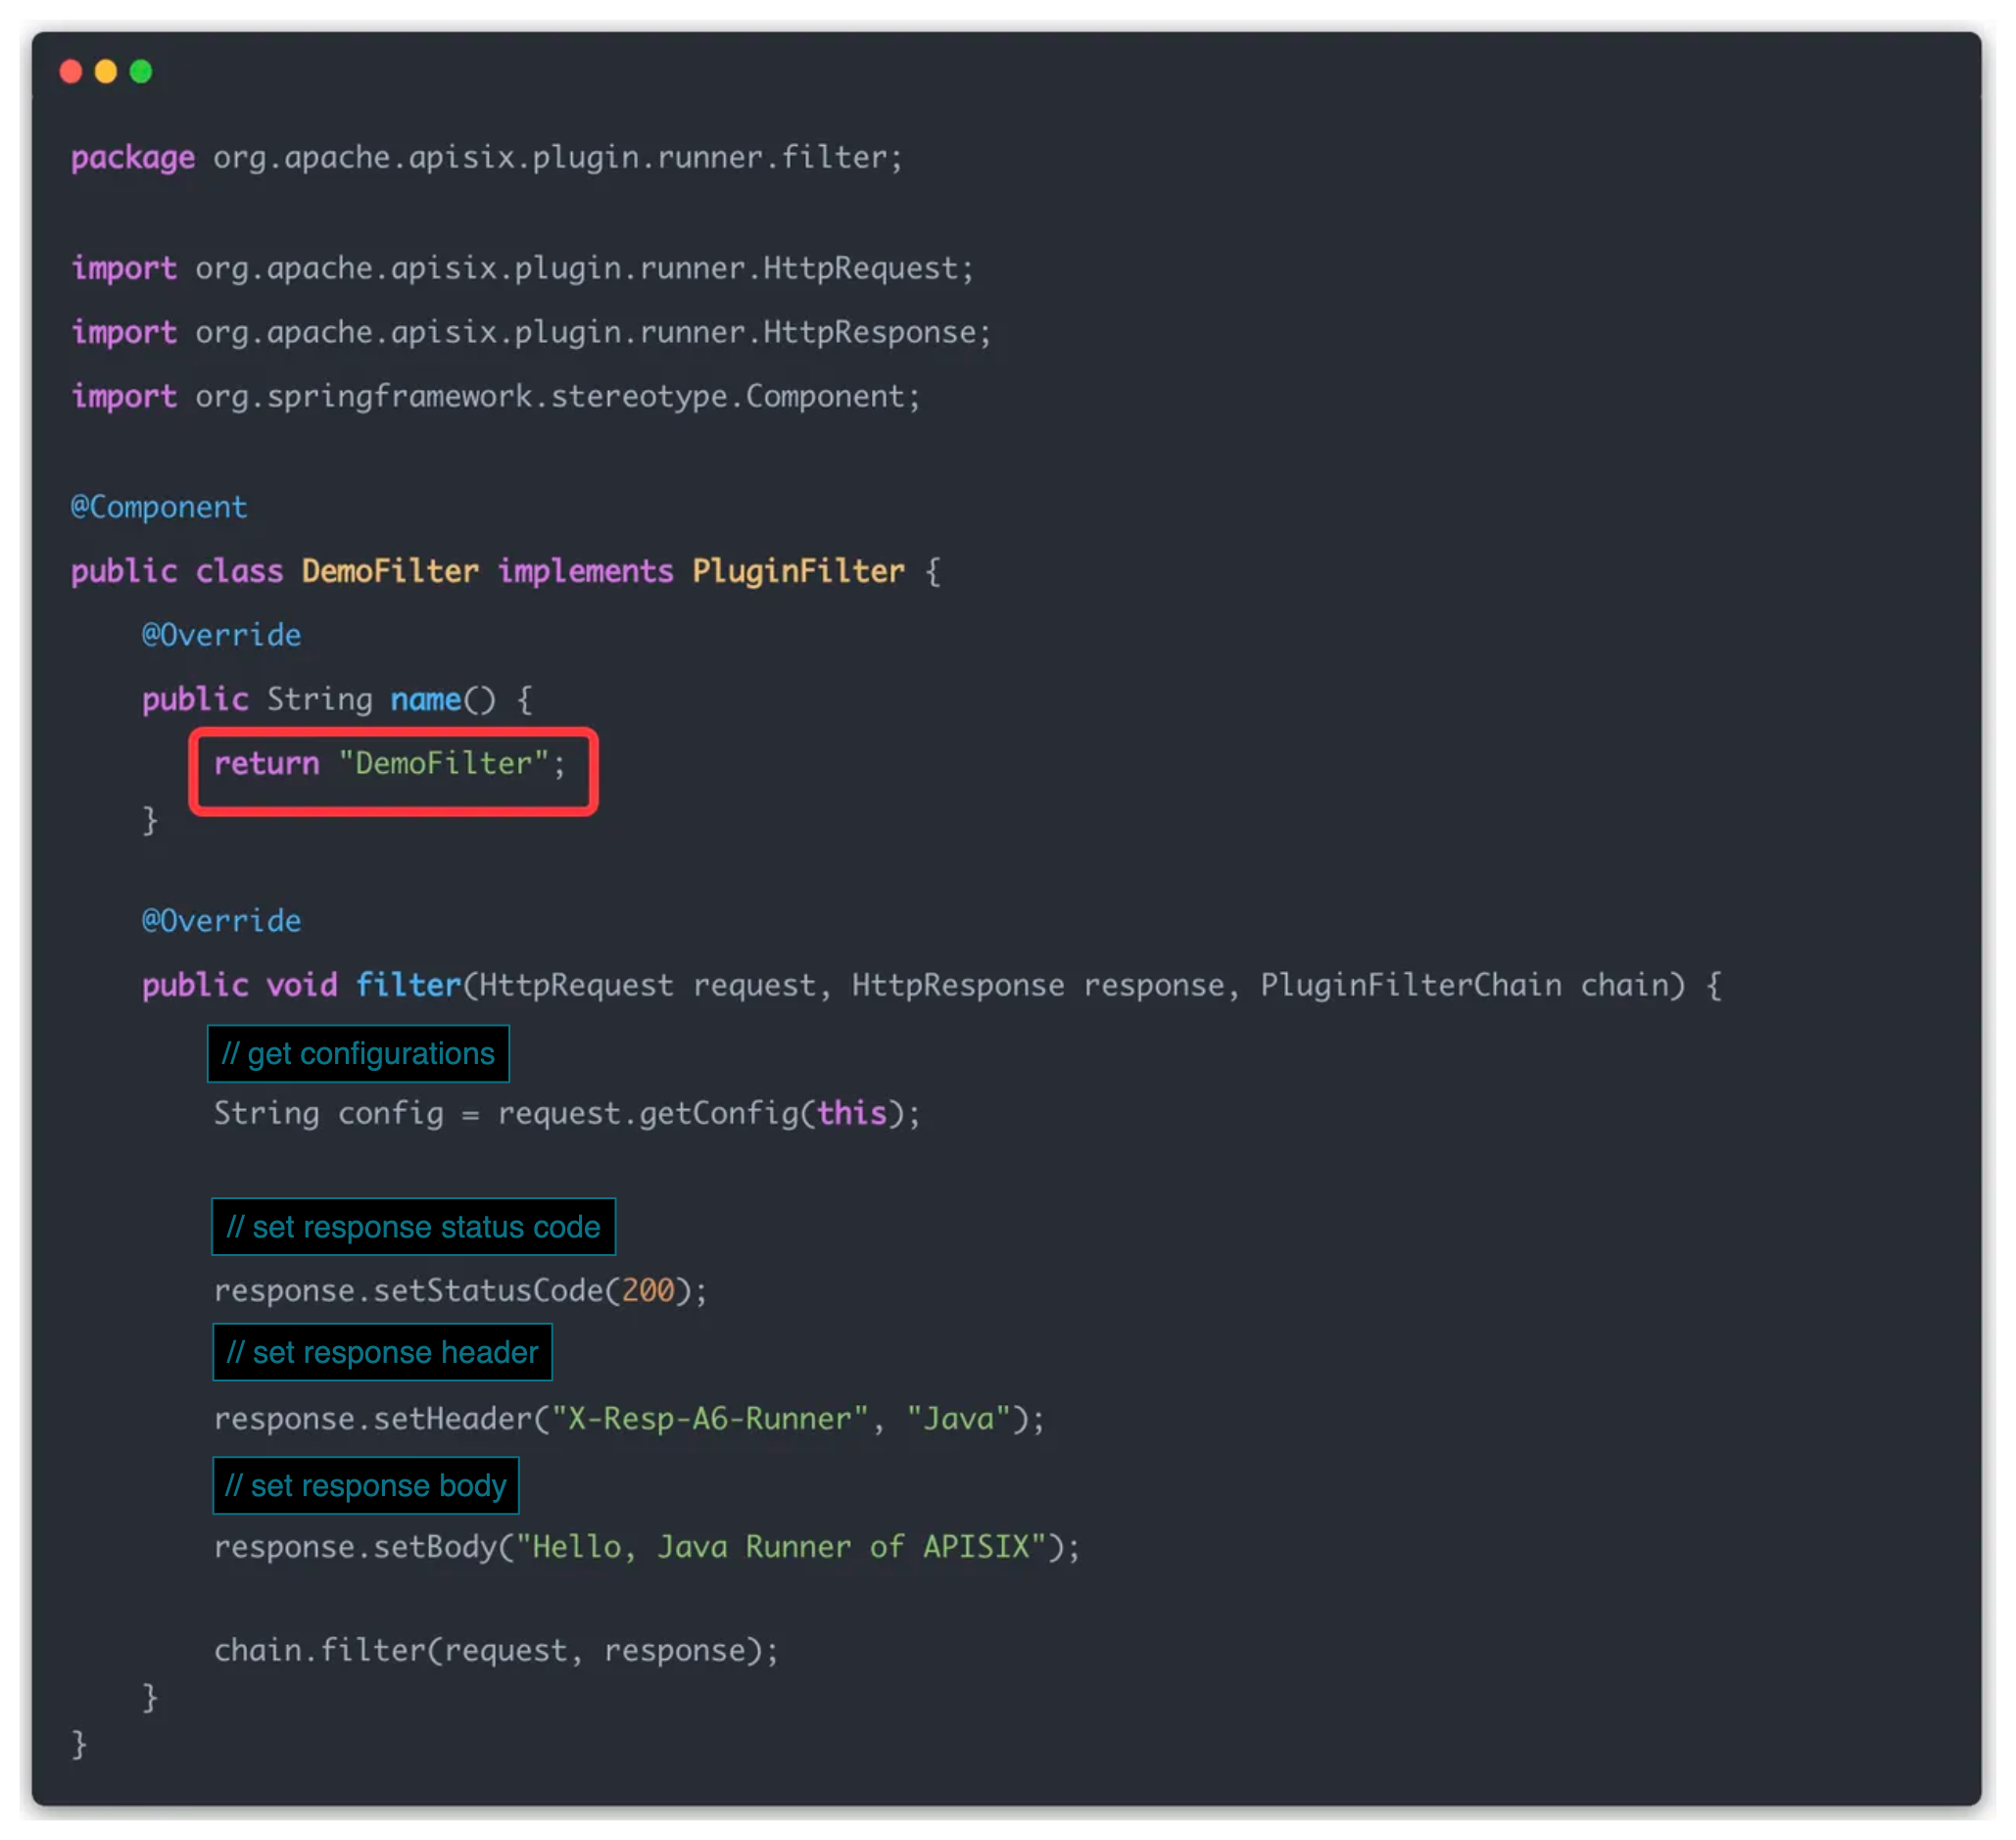Click the yellow minimize window dot
The width and height of the screenshot is (2016, 1840).
pyautogui.click(x=106, y=72)
